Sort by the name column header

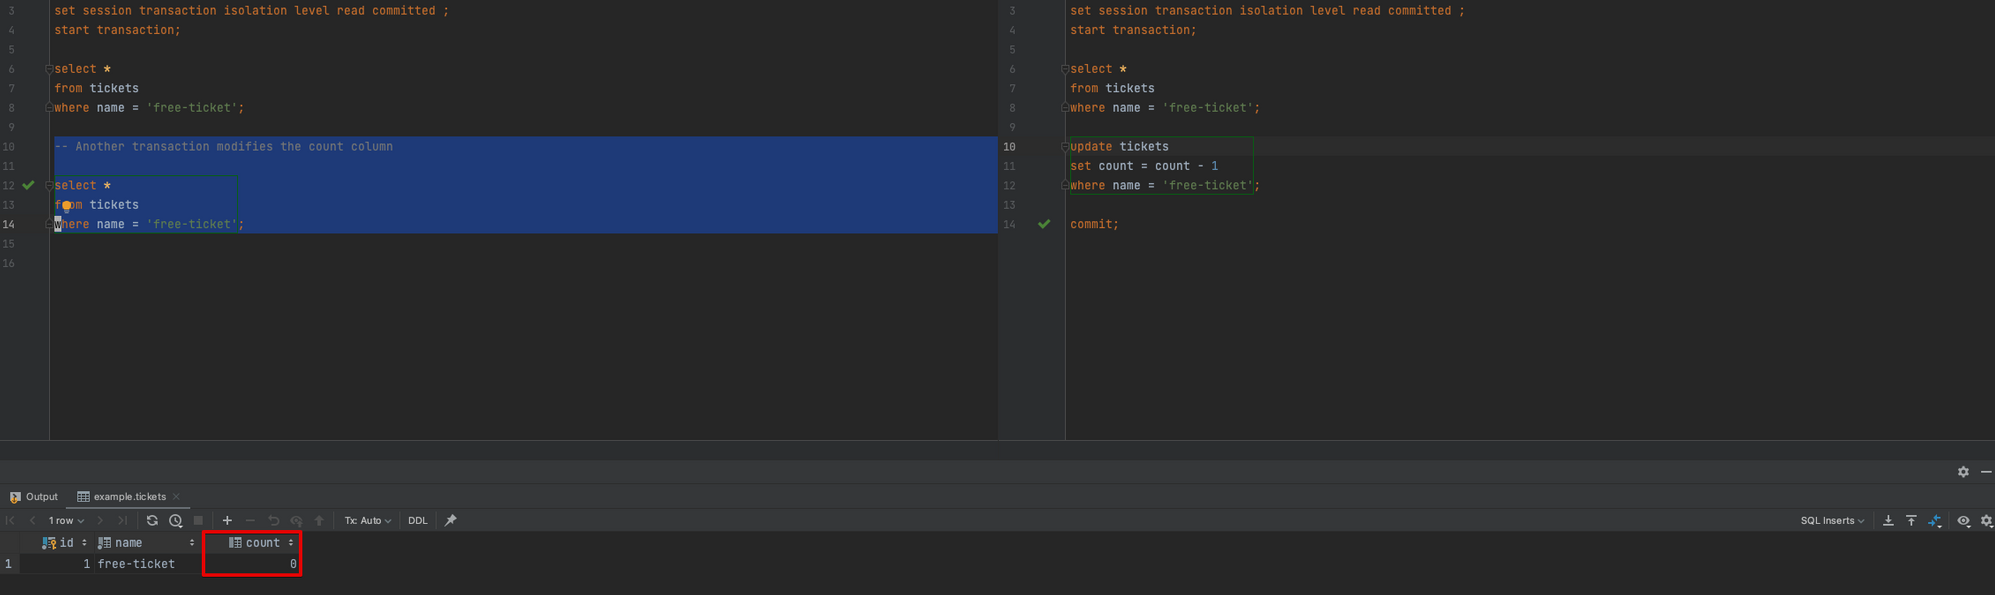[x=146, y=543]
